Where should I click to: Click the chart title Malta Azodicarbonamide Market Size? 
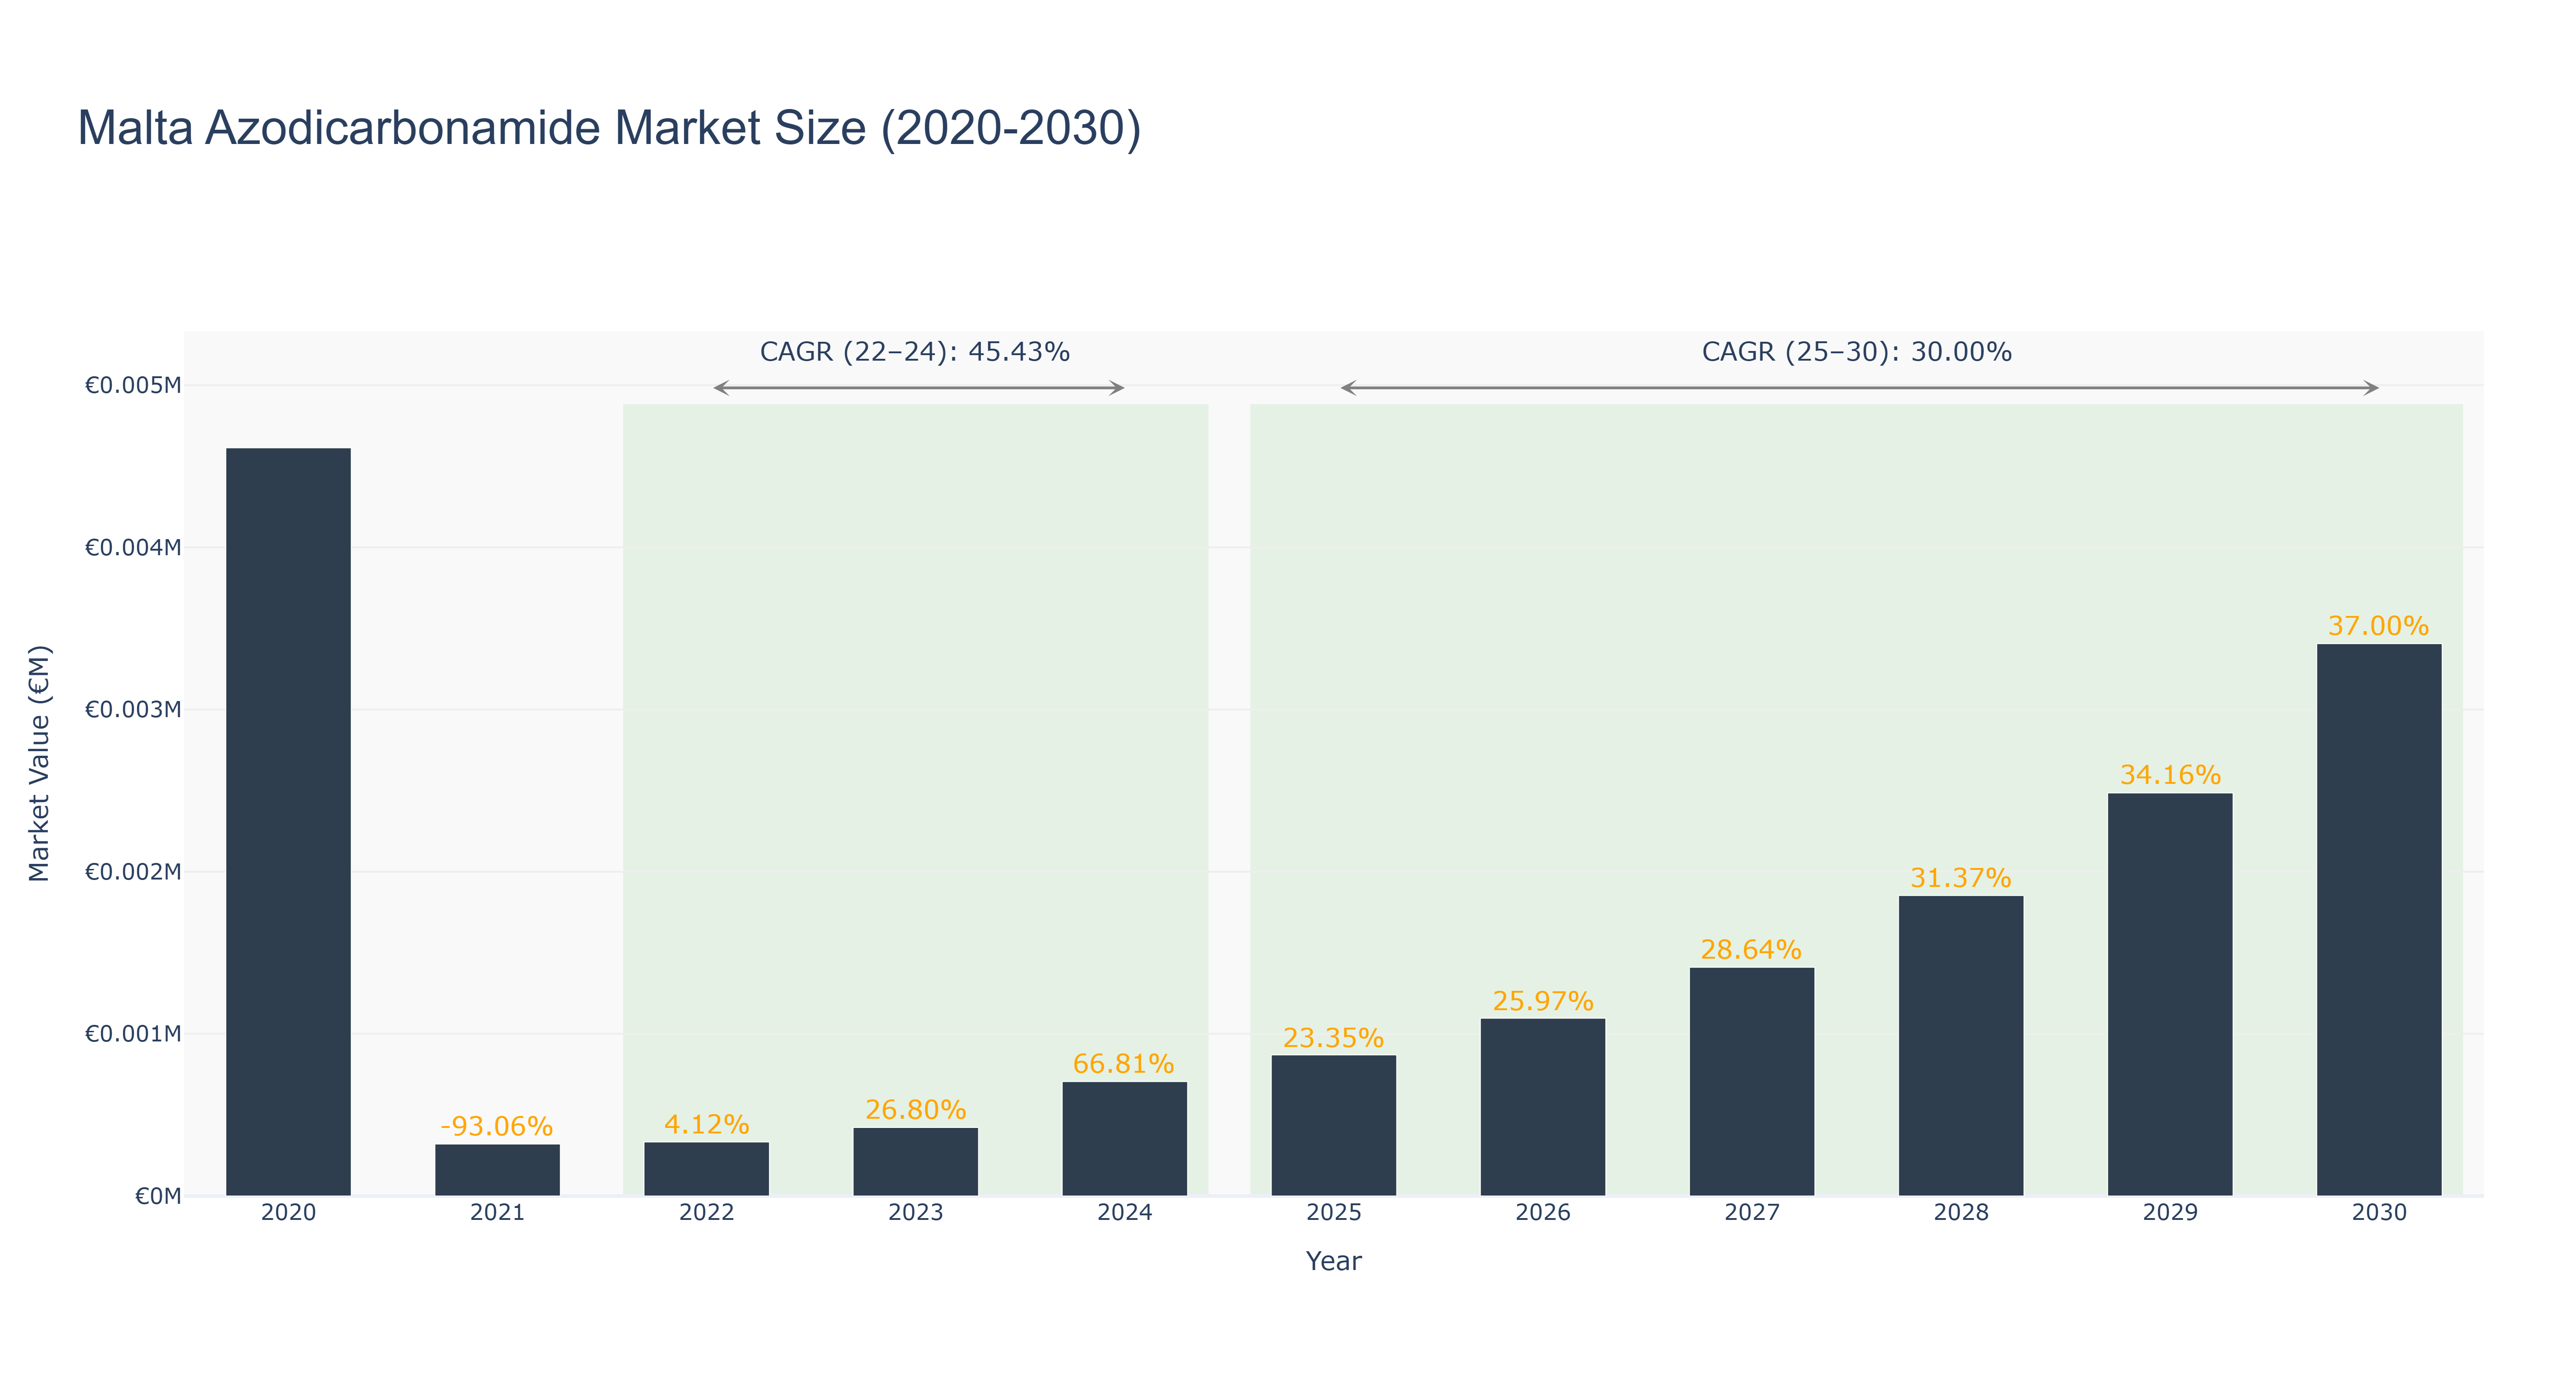(x=609, y=129)
